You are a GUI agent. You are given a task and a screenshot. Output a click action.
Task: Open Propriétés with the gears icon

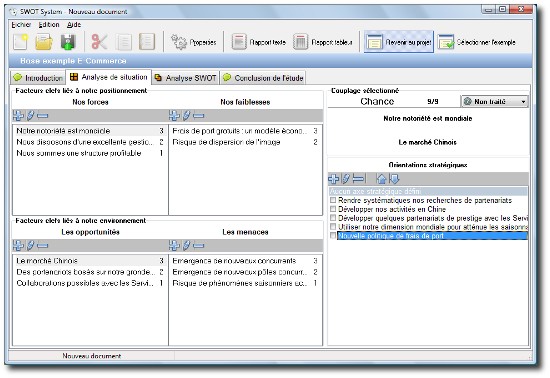[x=193, y=42]
